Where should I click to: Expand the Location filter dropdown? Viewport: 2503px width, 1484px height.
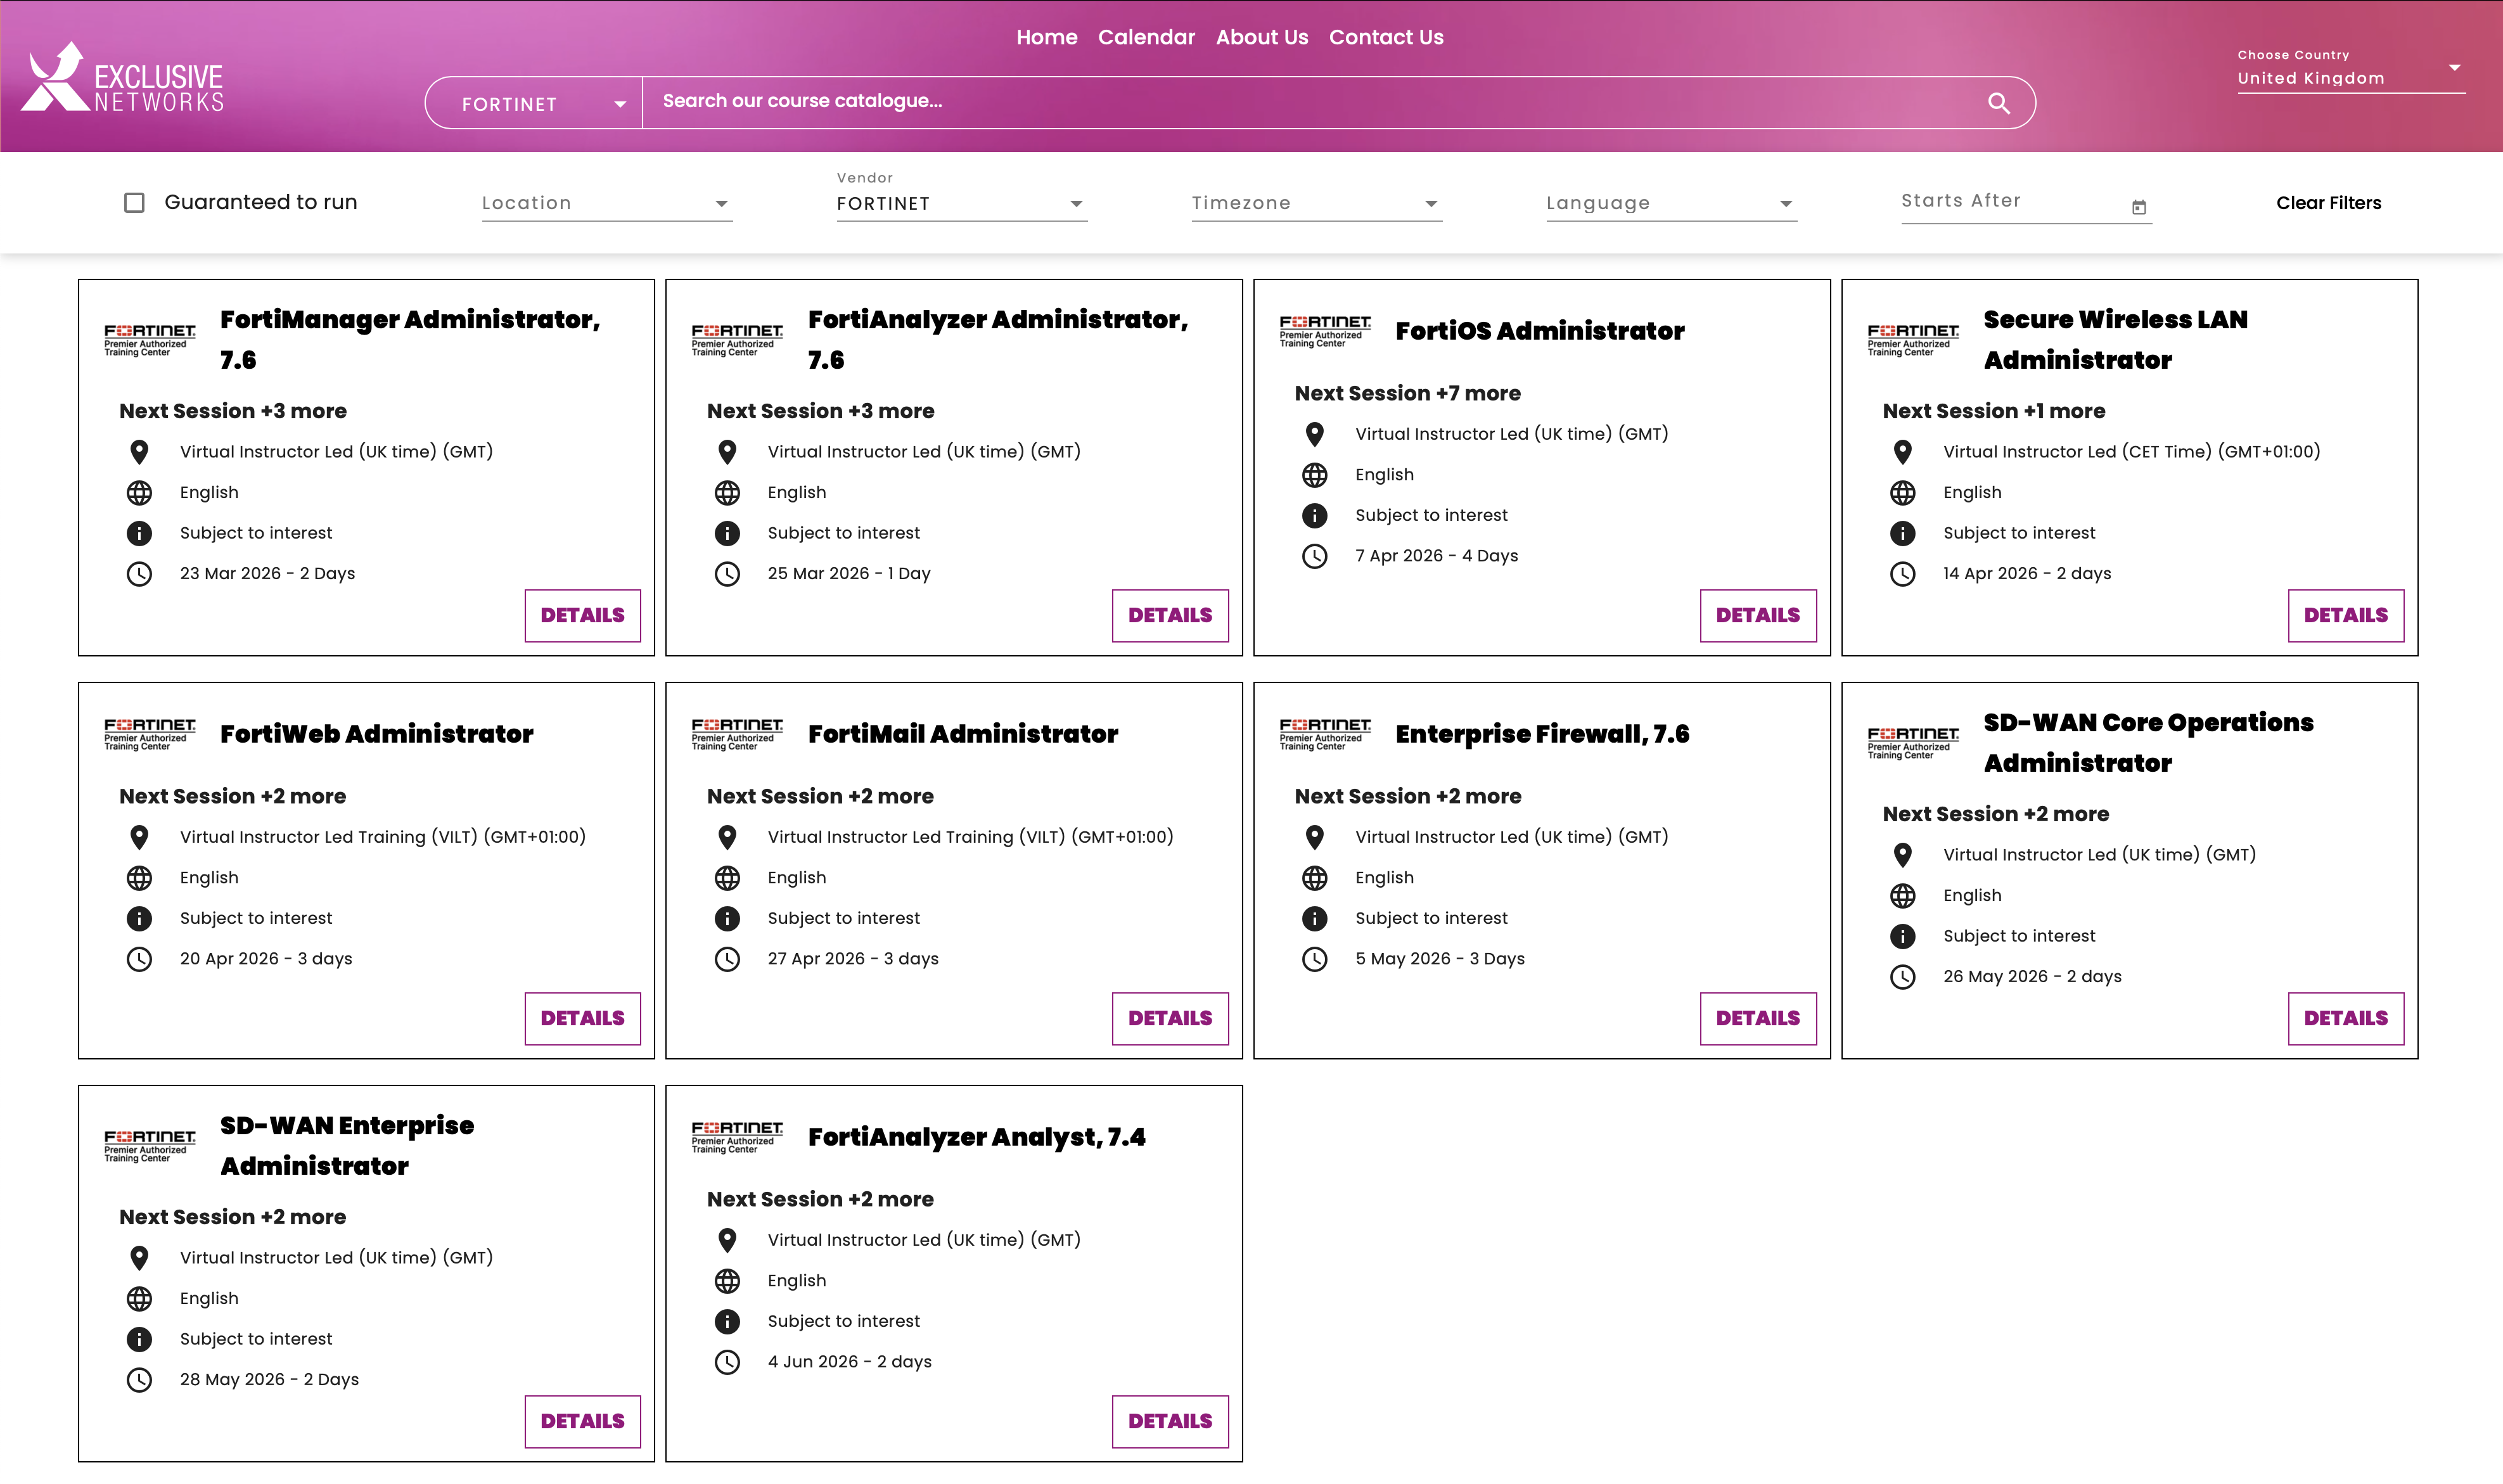(x=607, y=203)
